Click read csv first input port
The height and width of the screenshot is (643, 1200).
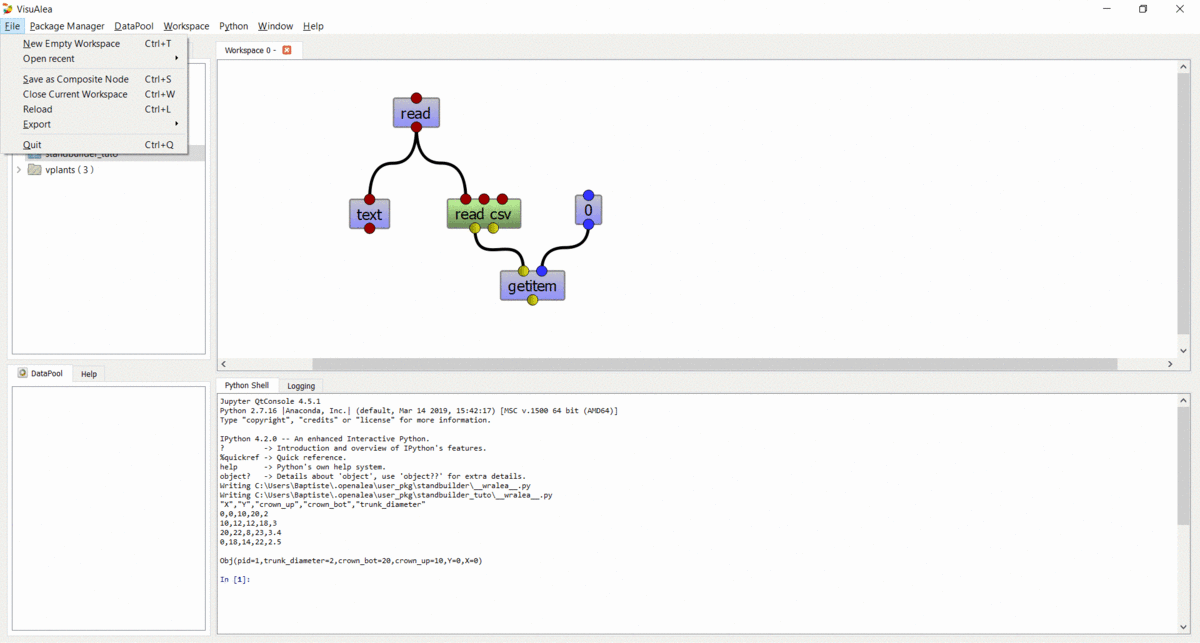point(466,199)
